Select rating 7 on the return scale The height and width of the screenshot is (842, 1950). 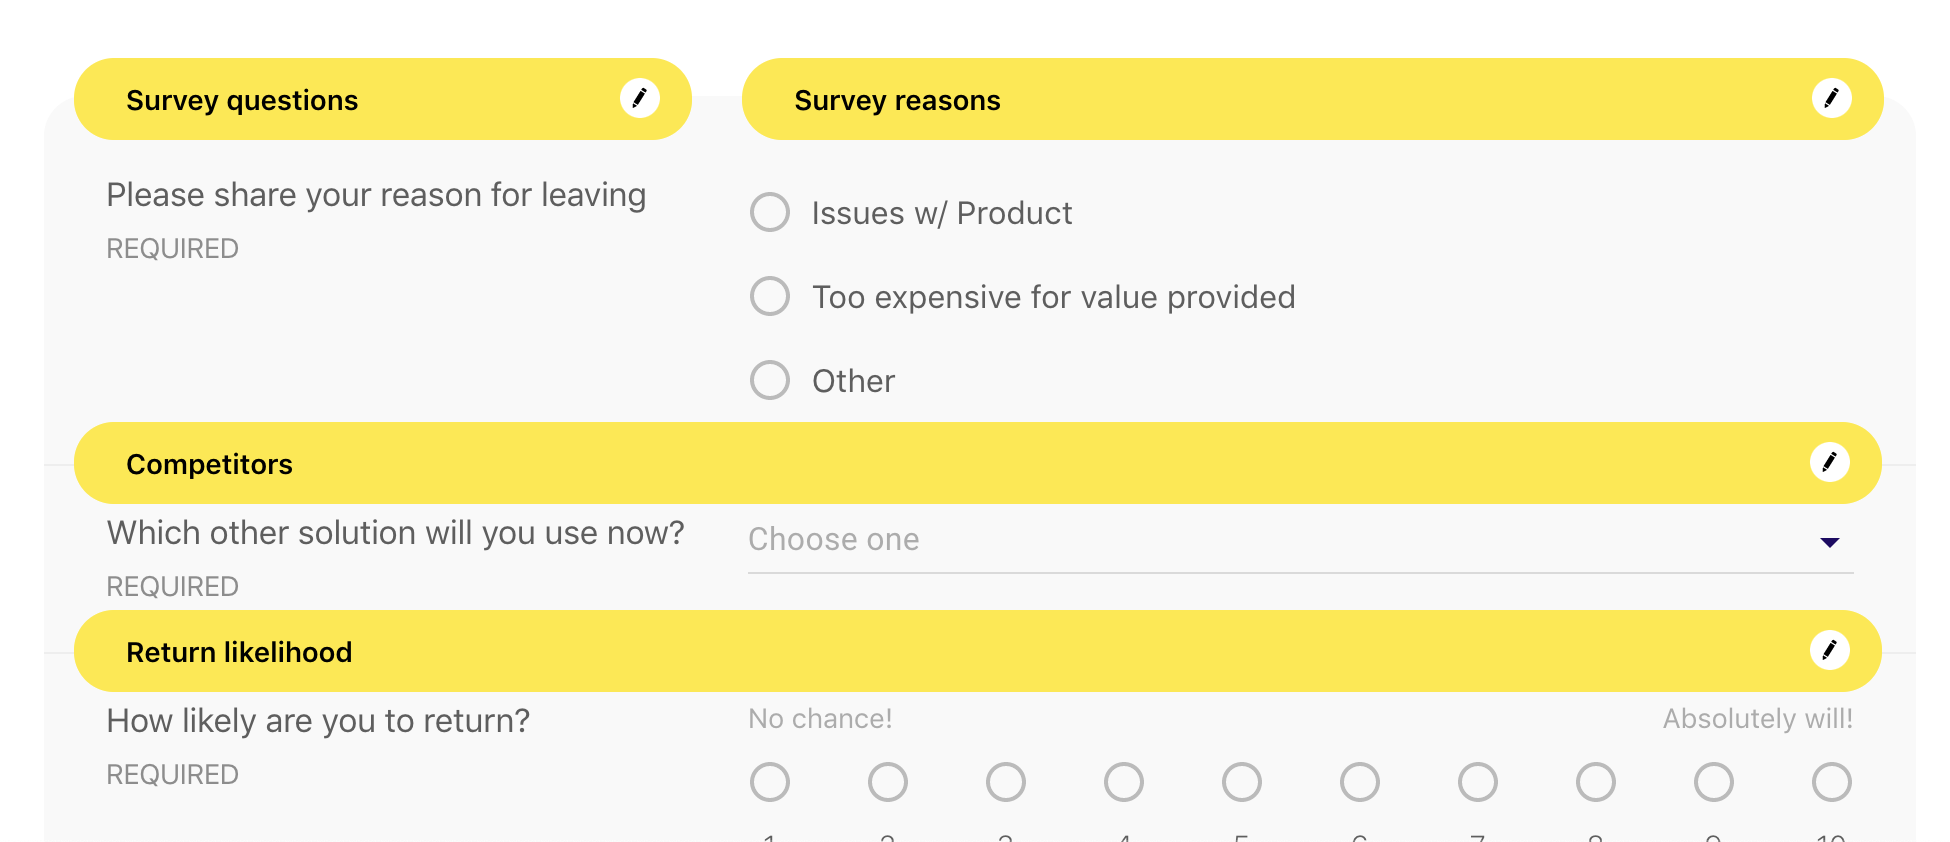pyautogui.click(x=1478, y=782)
